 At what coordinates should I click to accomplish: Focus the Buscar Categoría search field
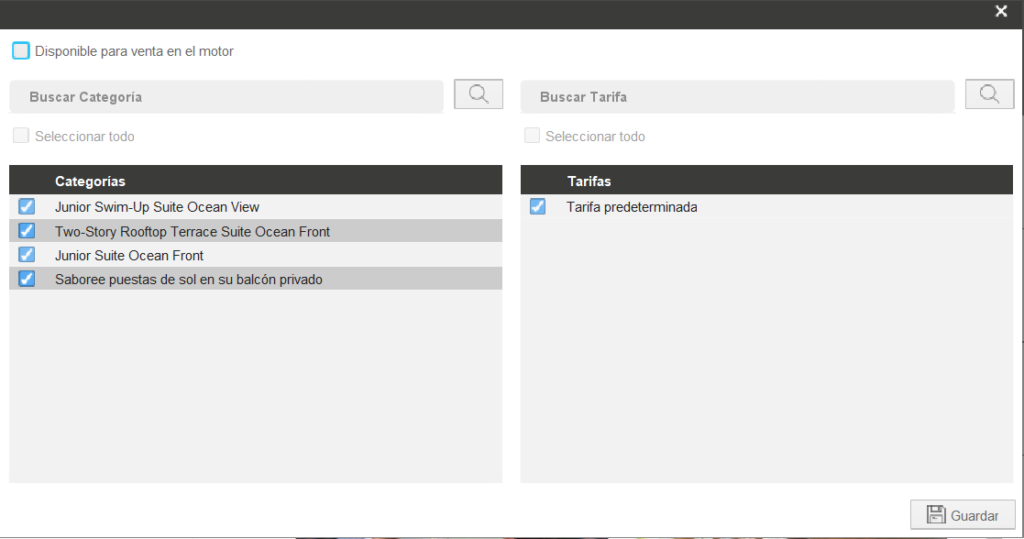tap(226, 97)
